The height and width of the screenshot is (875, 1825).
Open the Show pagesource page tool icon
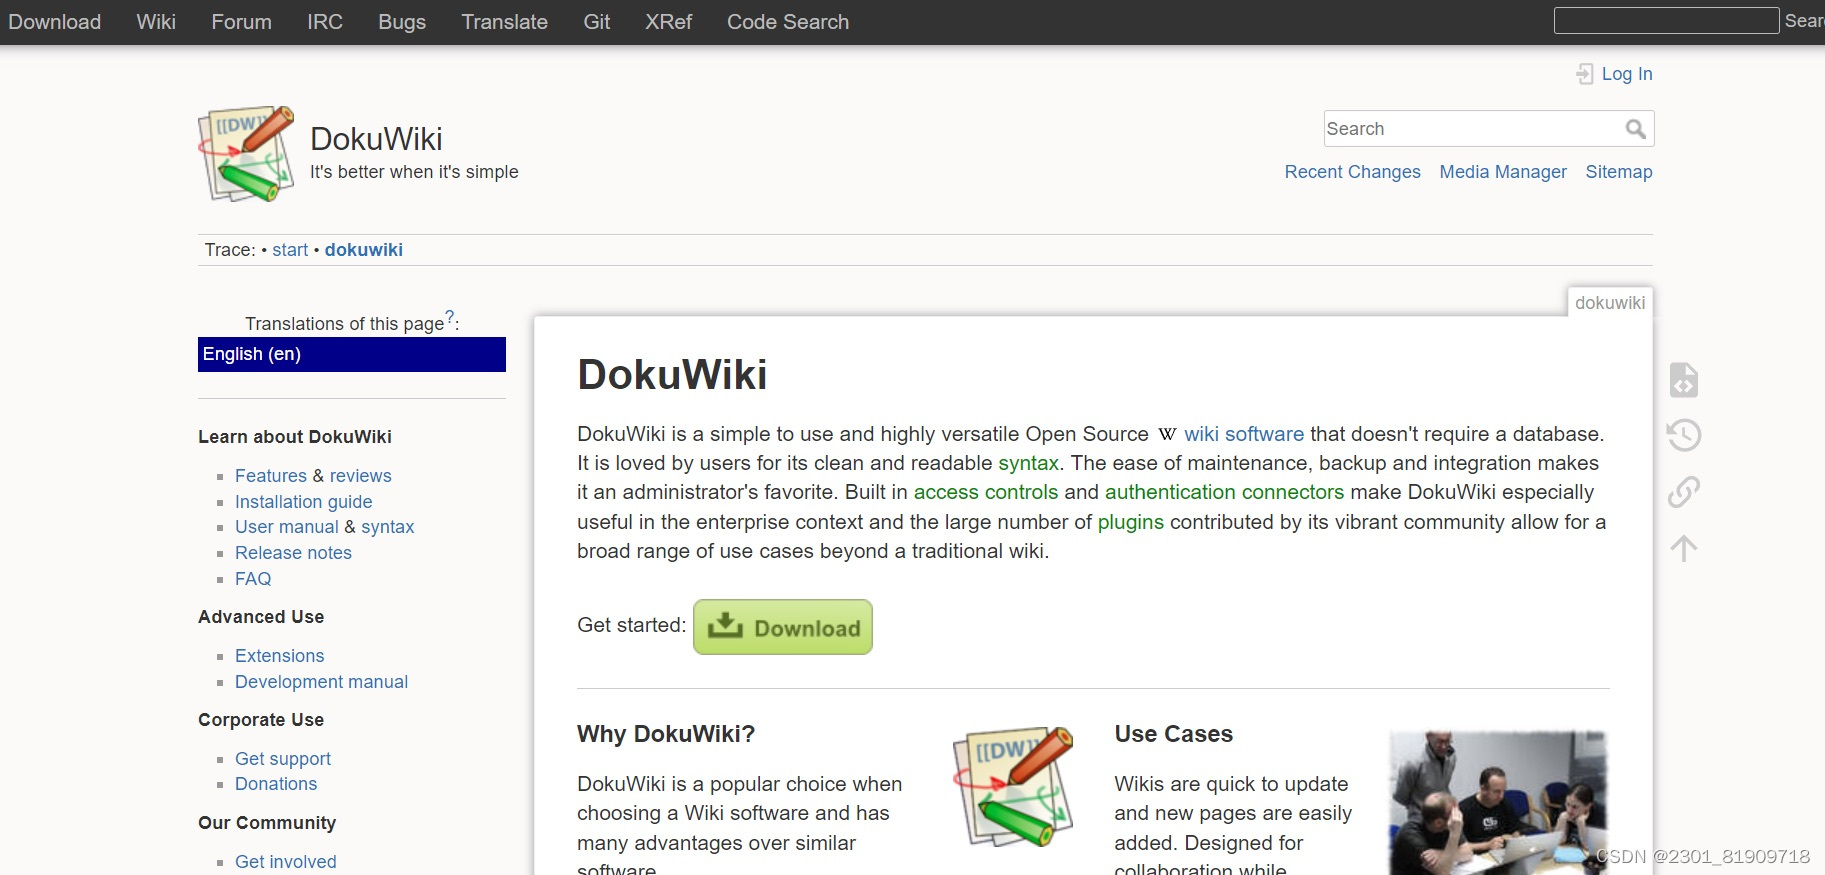tap(1684, 380)
